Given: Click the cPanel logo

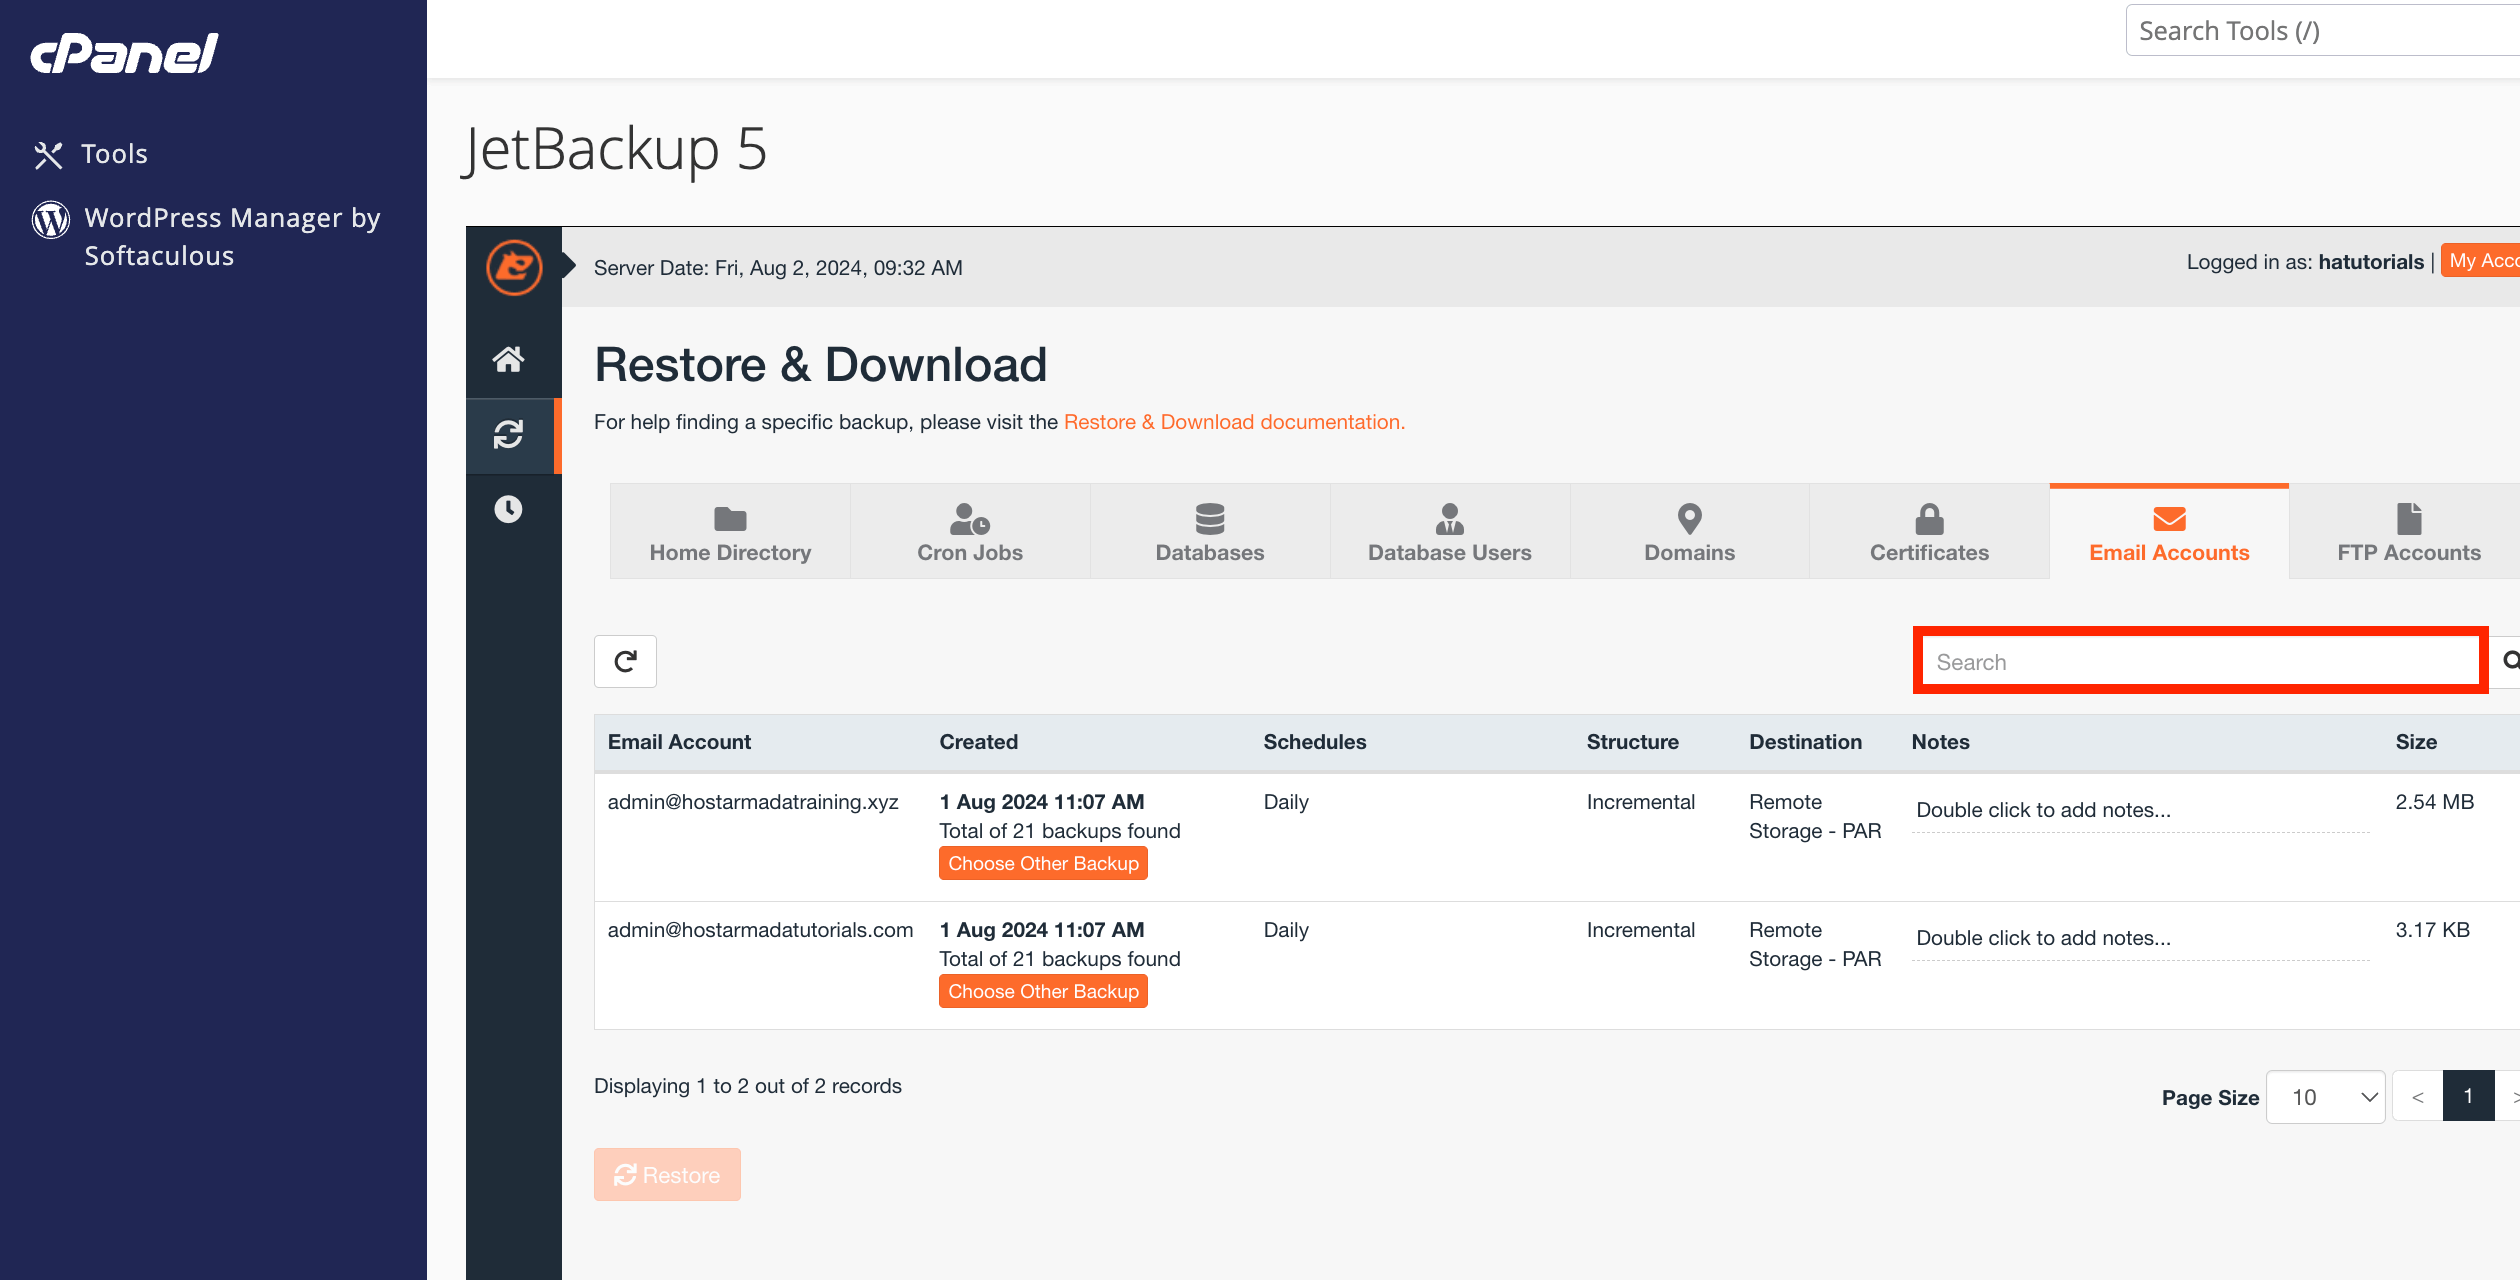Looking at the screenshot, I should (124, 54).
